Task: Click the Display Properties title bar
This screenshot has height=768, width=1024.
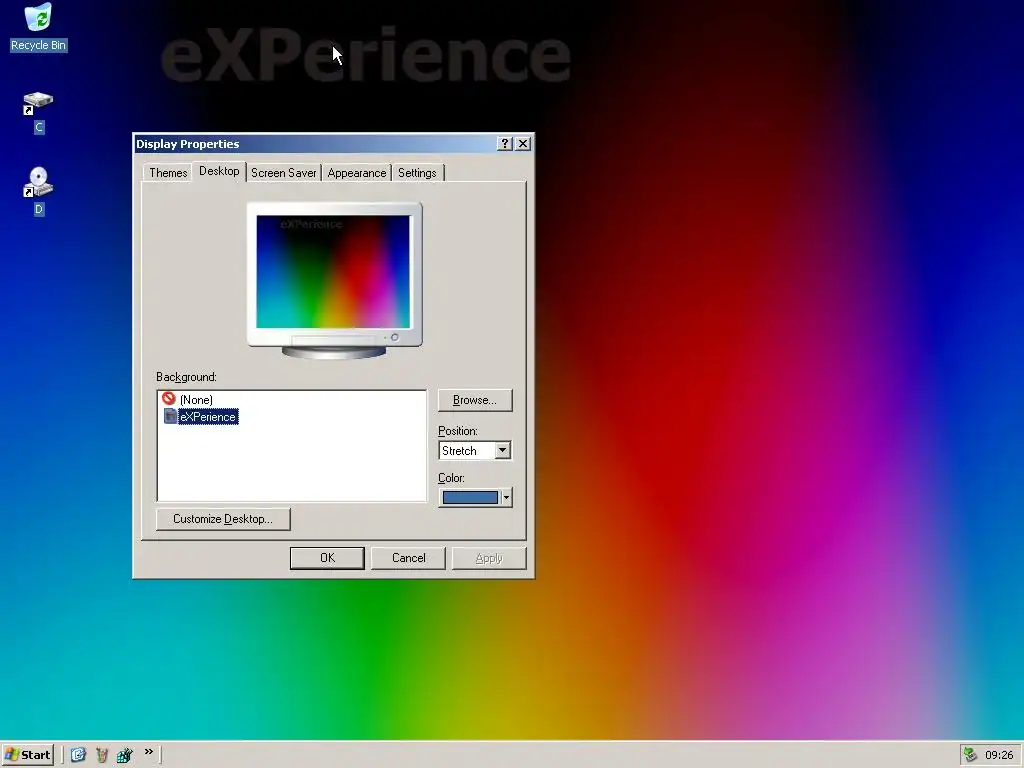Action: (315, 144)
